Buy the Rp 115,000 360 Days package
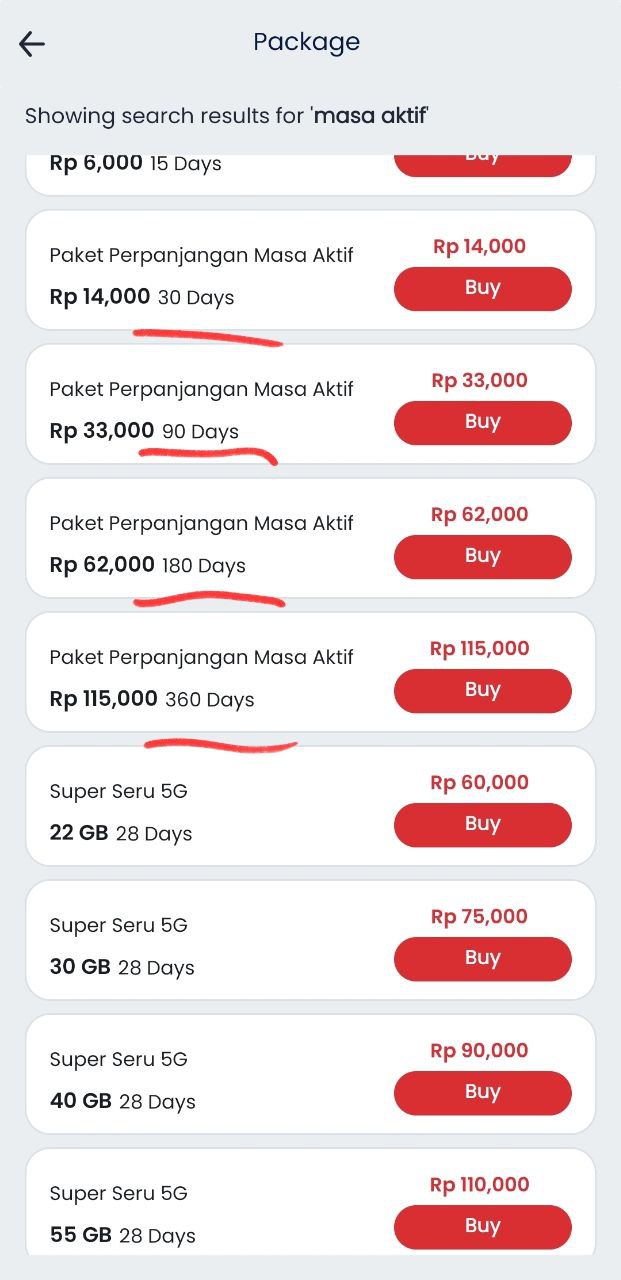This screenshot has width=621, height=1280. [482, 691]
